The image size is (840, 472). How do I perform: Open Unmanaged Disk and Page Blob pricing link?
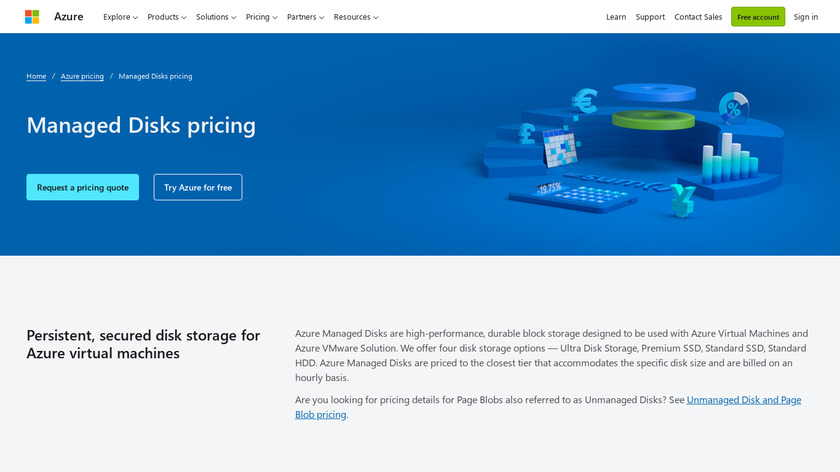pos(548,407)
